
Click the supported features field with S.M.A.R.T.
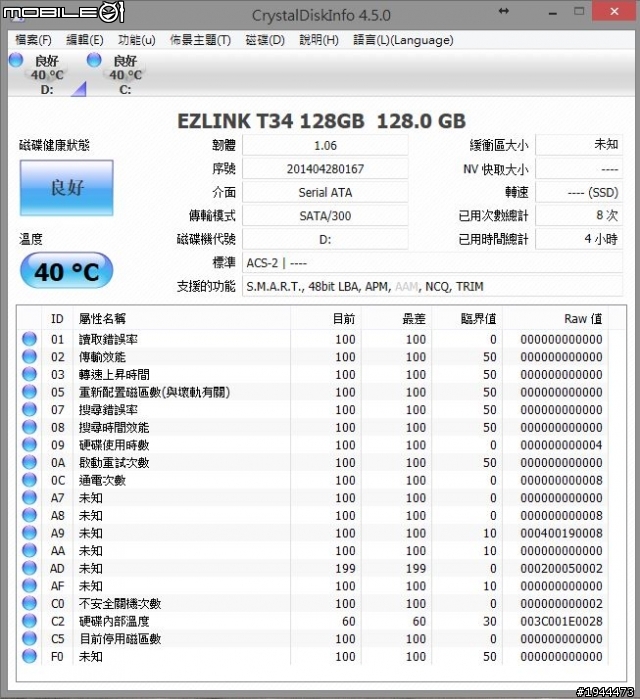[432, 287]
